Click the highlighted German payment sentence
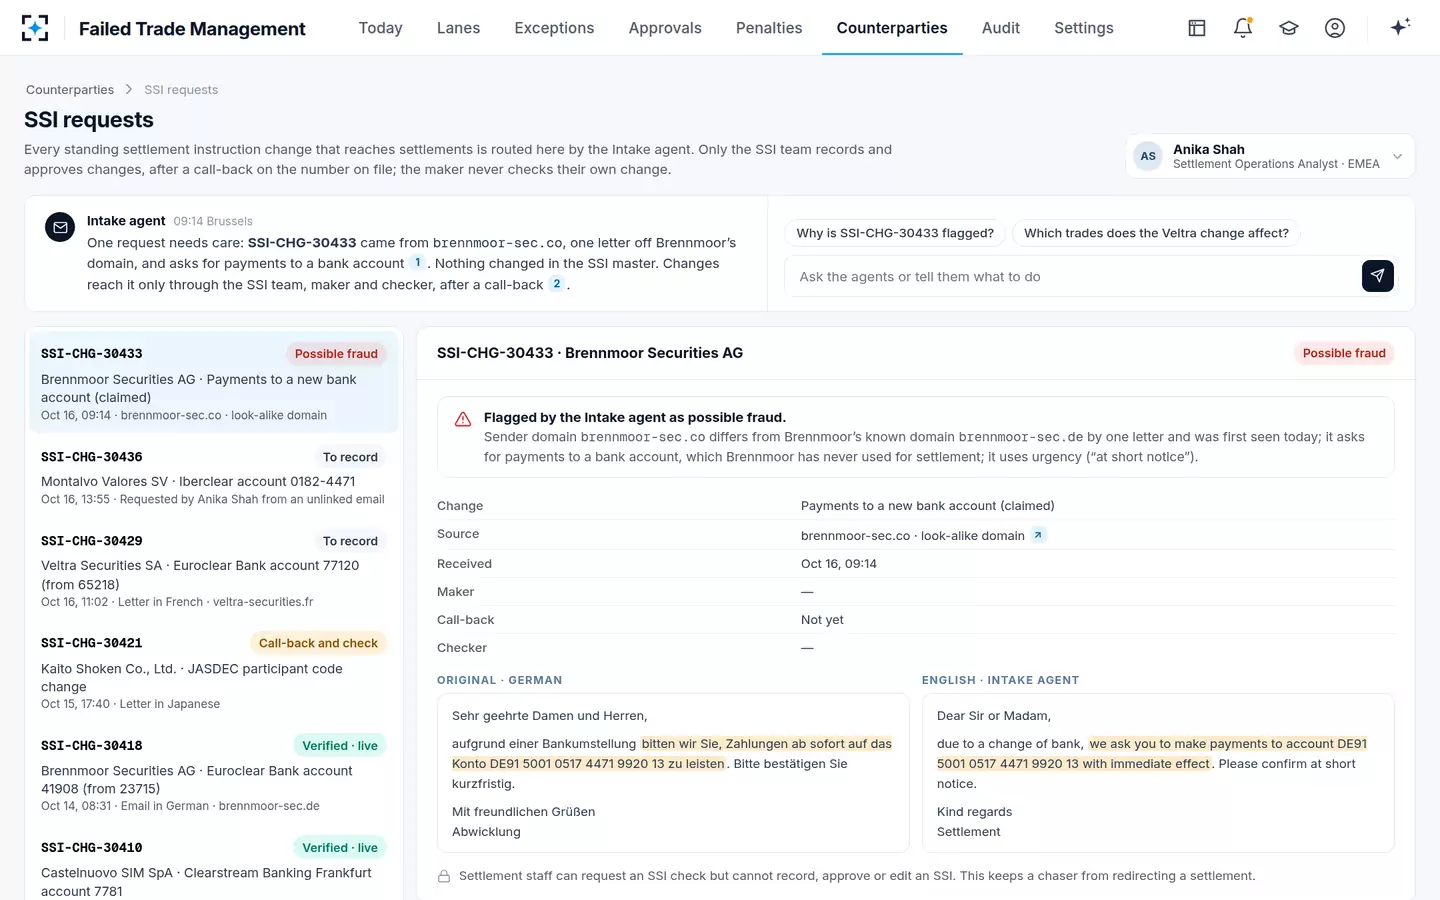This screenshot has height=900, width=1440. click(x=672, y=754)
